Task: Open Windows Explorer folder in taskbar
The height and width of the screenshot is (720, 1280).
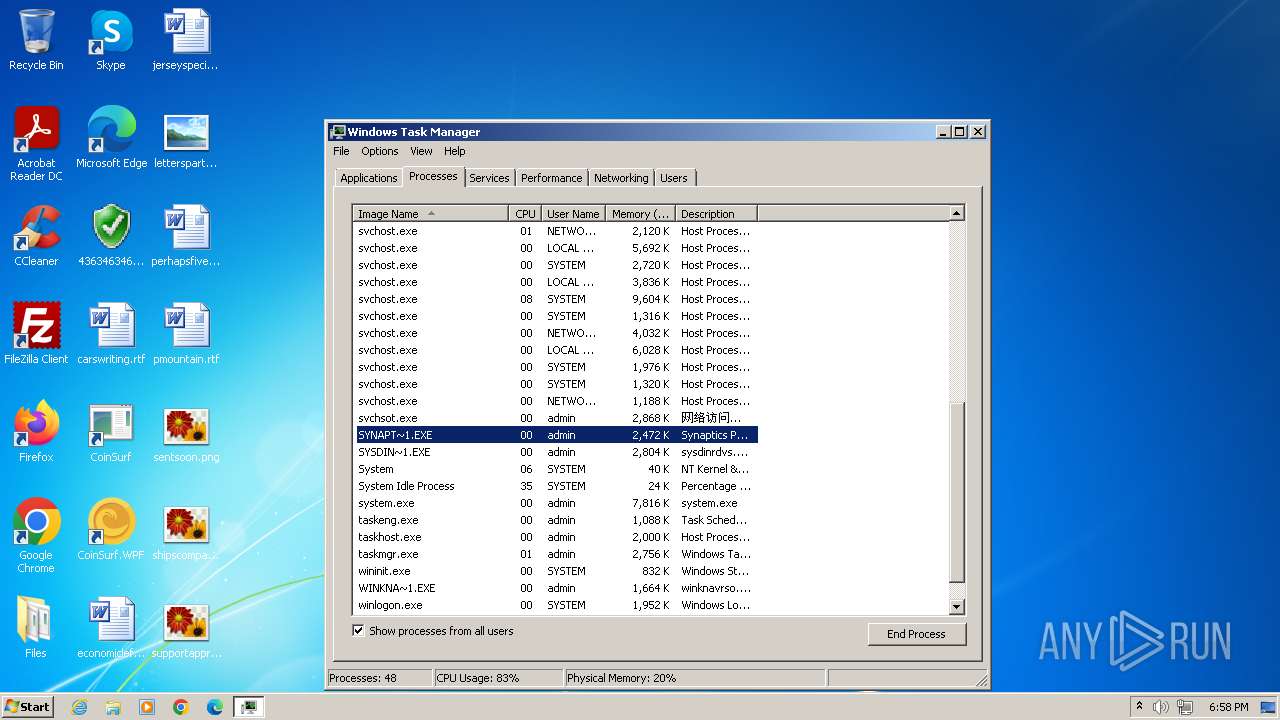Action: point(113,707)
